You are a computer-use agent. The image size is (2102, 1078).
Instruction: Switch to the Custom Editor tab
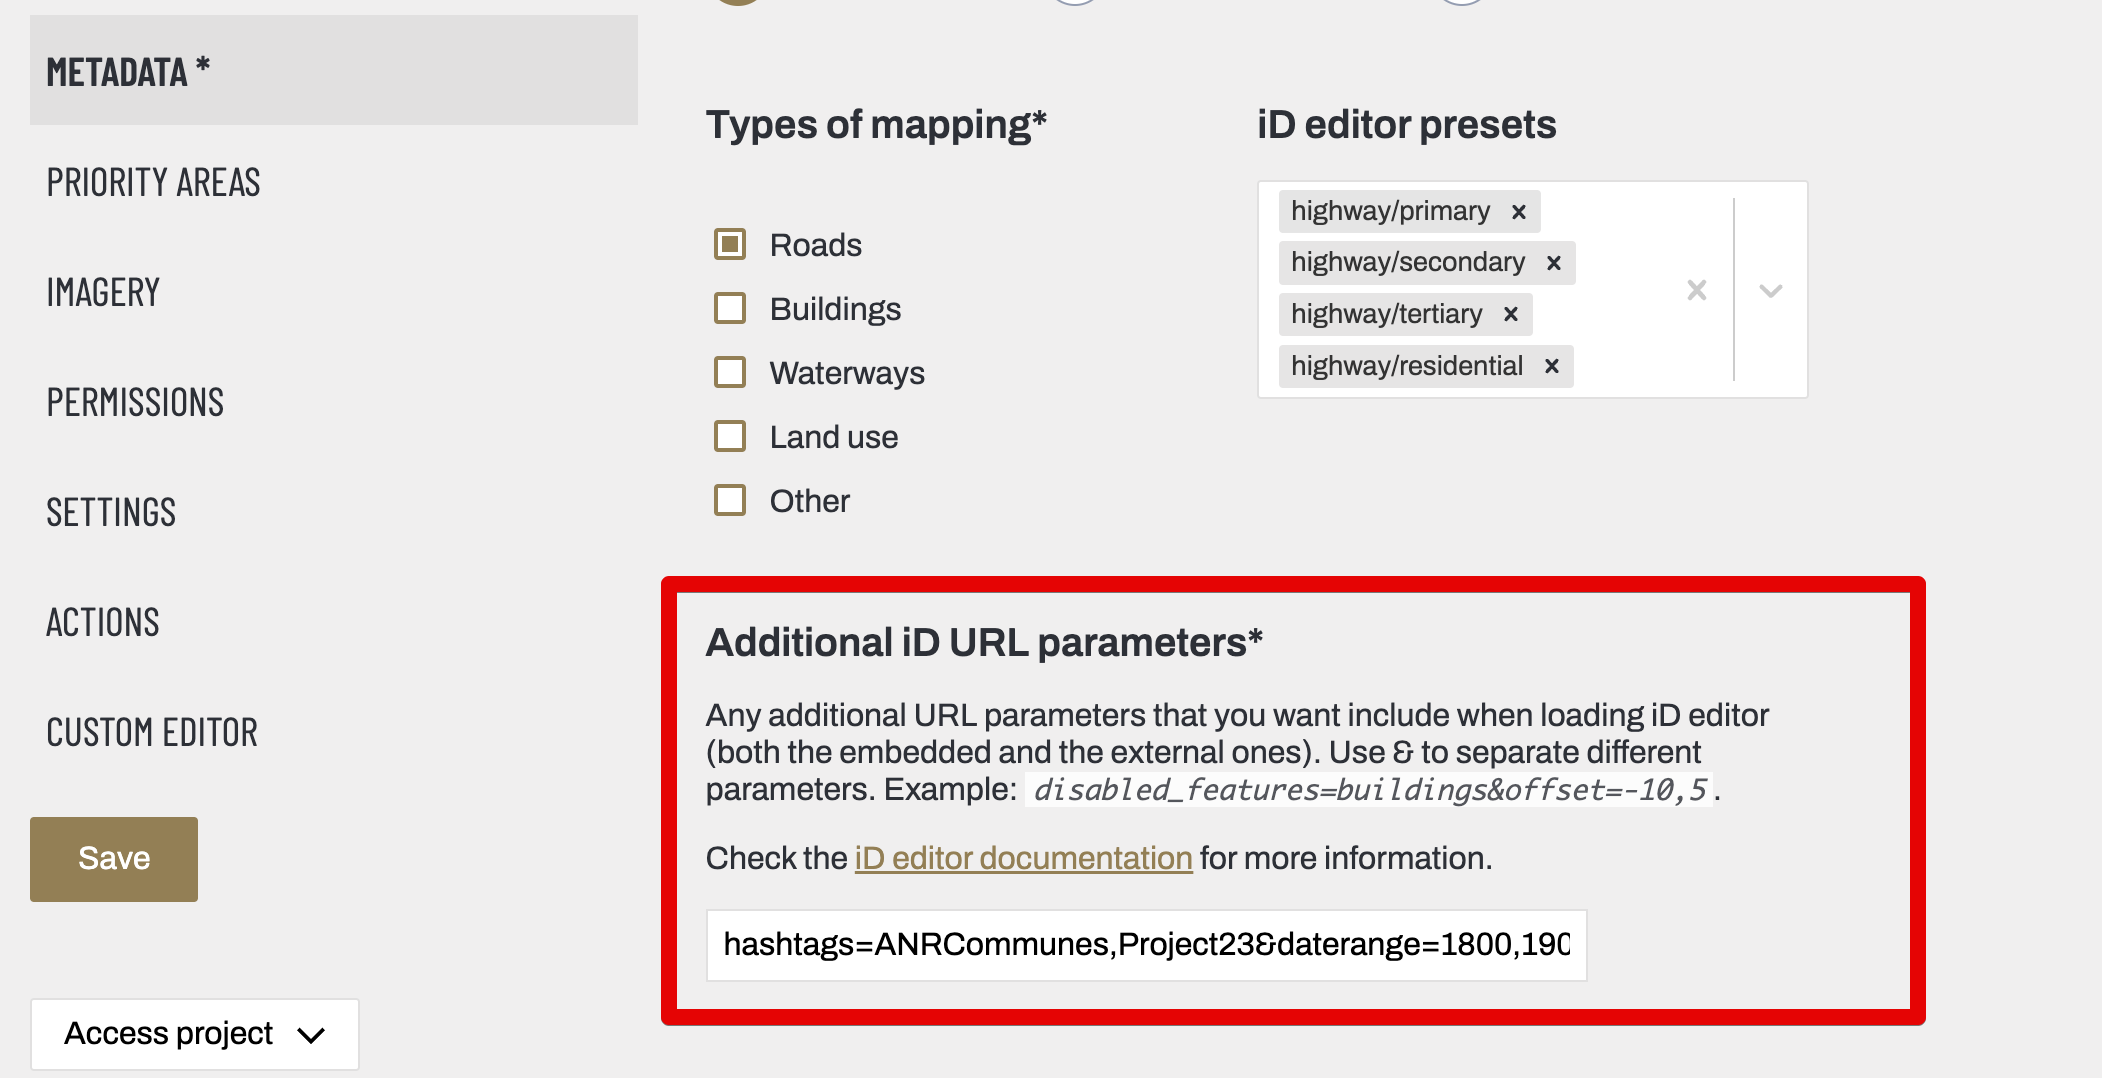(151, 732)
